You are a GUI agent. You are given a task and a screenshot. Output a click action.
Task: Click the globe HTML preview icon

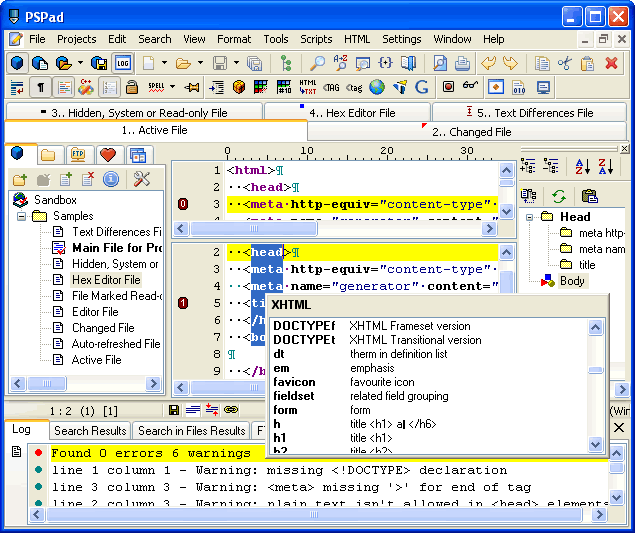click(377, 87)
